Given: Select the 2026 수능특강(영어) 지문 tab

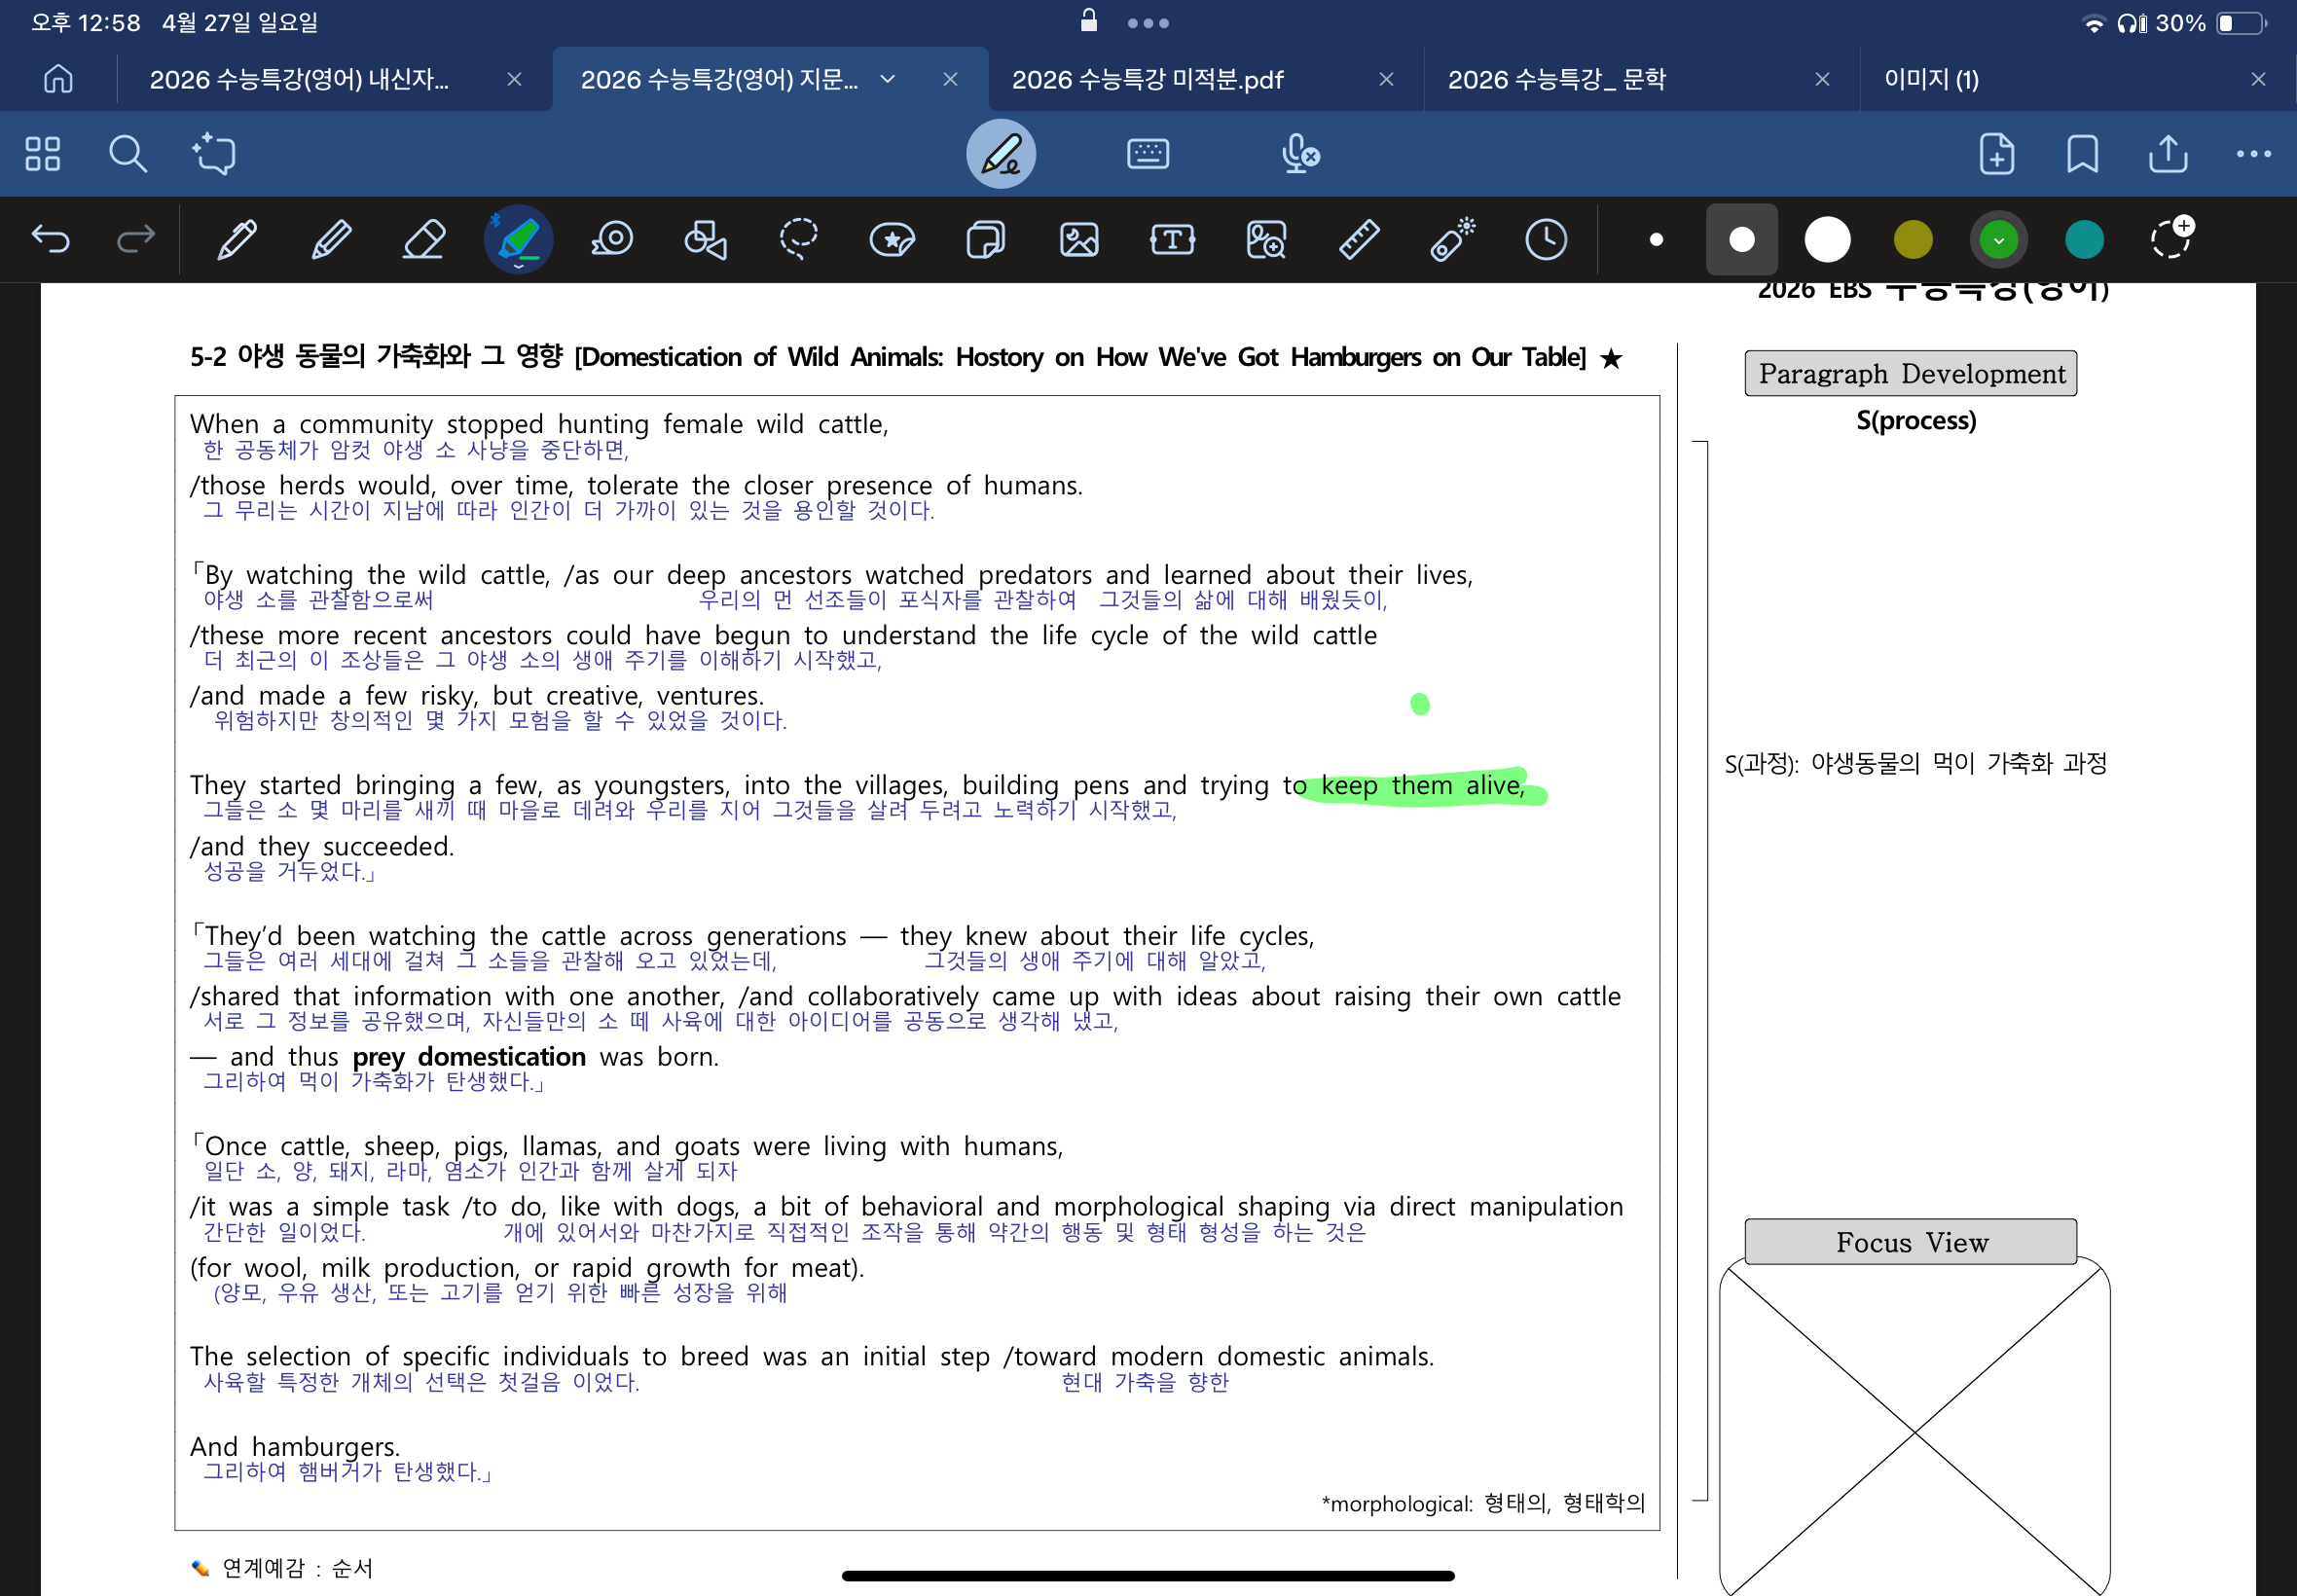Looking at the screenshot, I should pos(720,79).
